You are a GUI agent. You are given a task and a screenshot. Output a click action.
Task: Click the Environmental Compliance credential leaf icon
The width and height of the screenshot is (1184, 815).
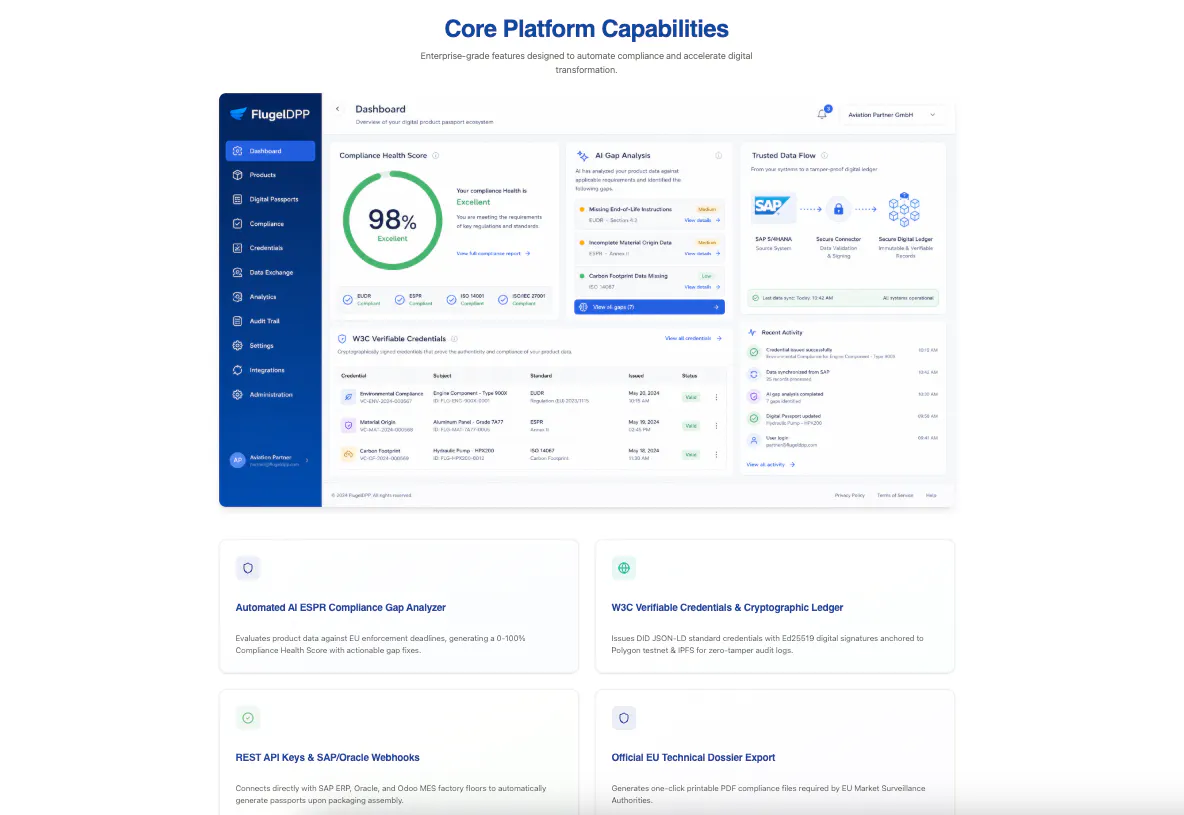coord(348,397)
